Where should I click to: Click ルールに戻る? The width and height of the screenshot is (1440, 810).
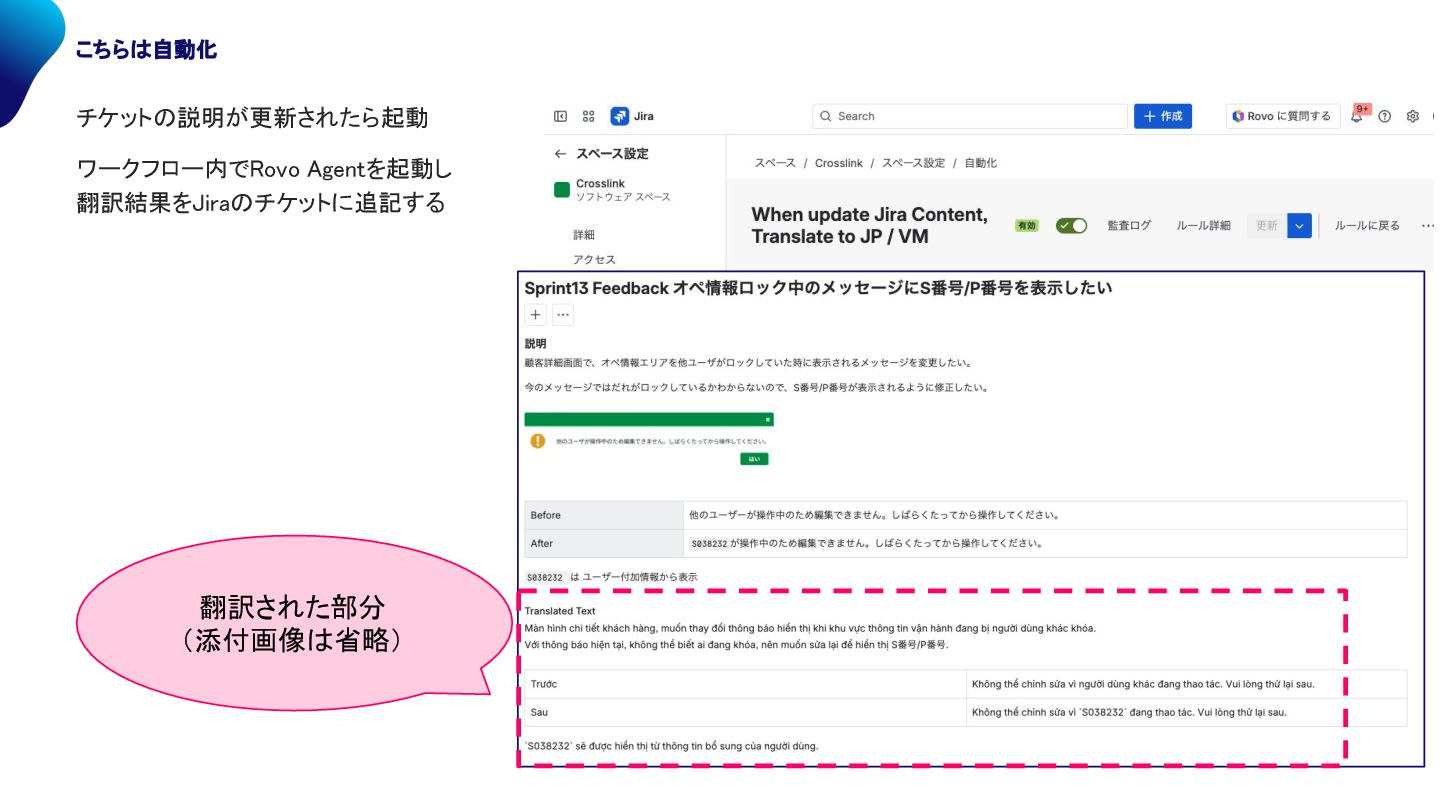click(x=1367, y=226)
